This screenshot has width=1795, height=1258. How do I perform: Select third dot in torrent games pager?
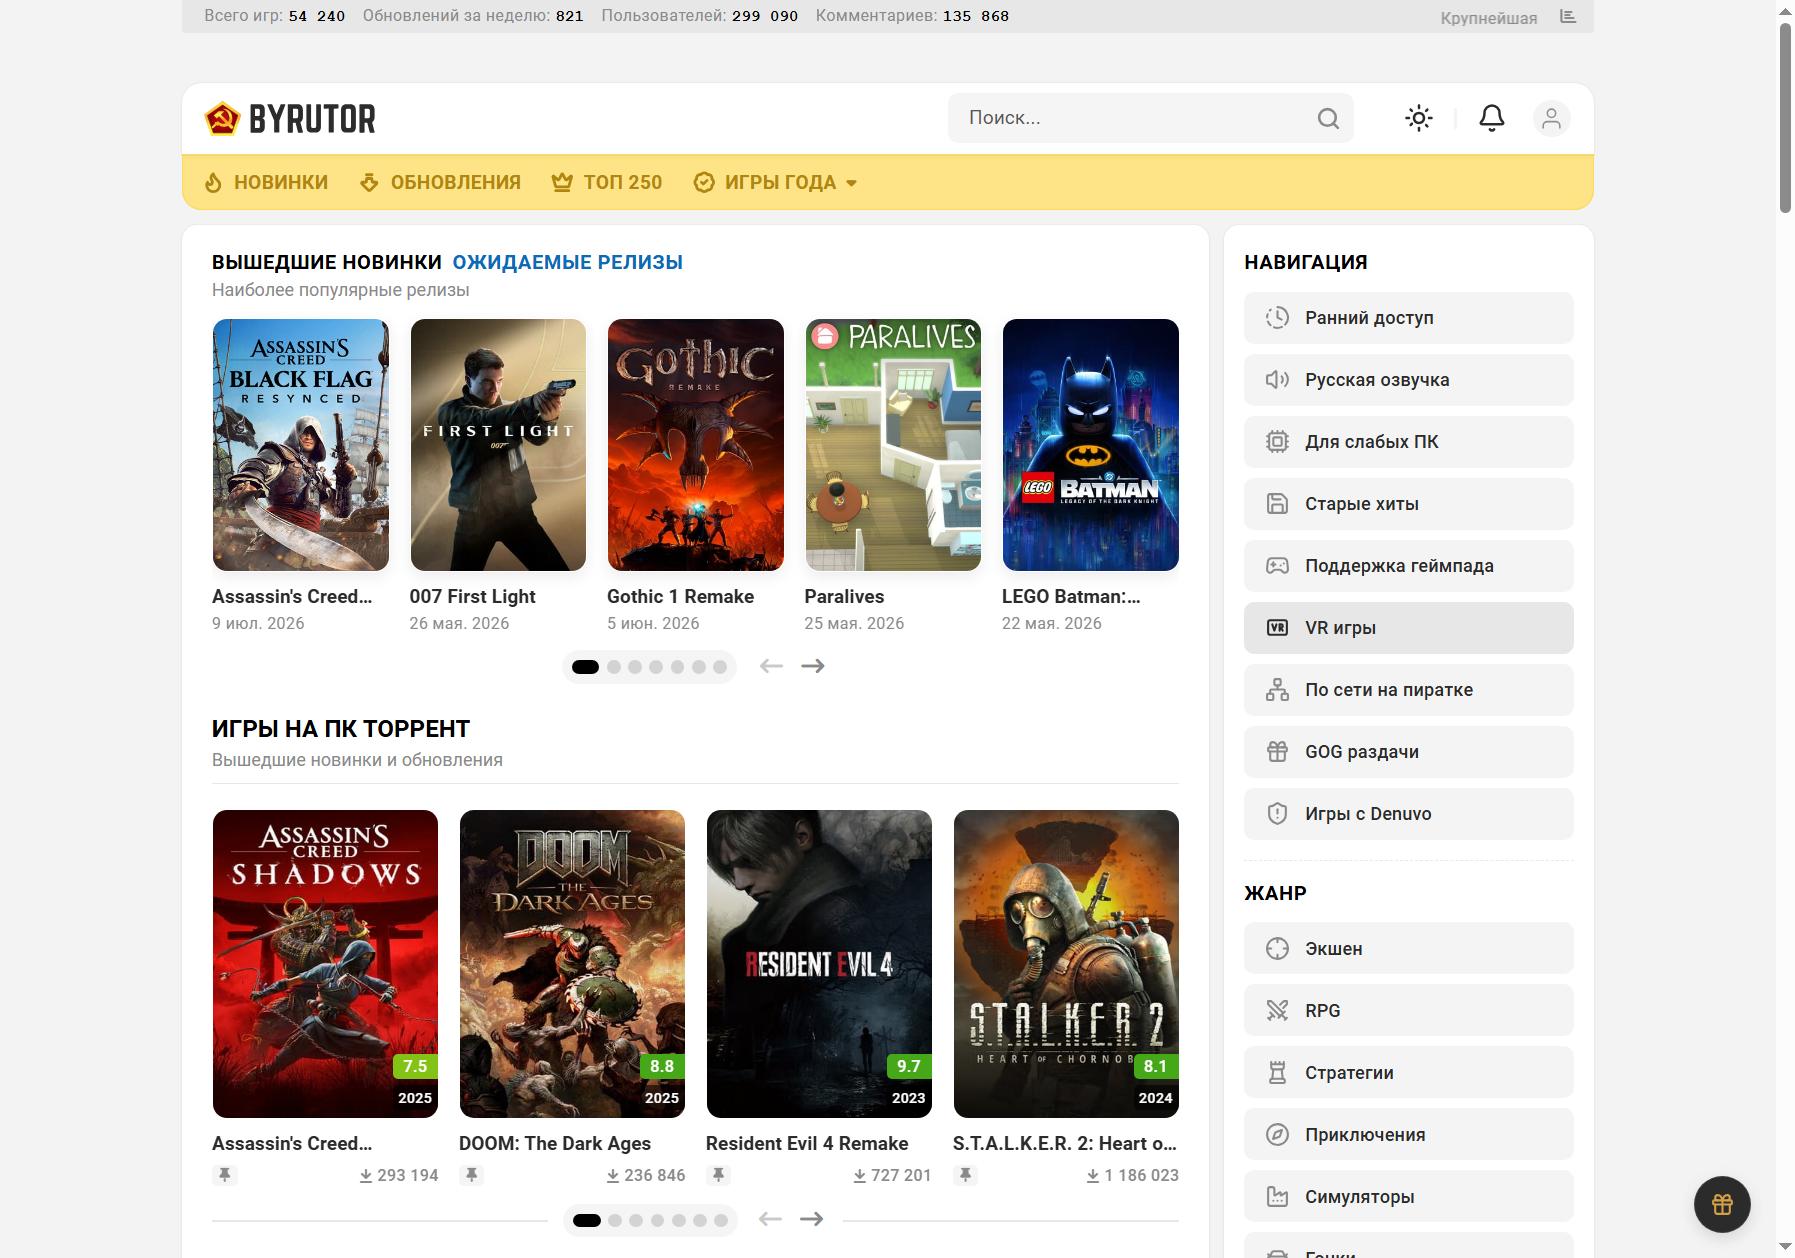coord(636,1220)
